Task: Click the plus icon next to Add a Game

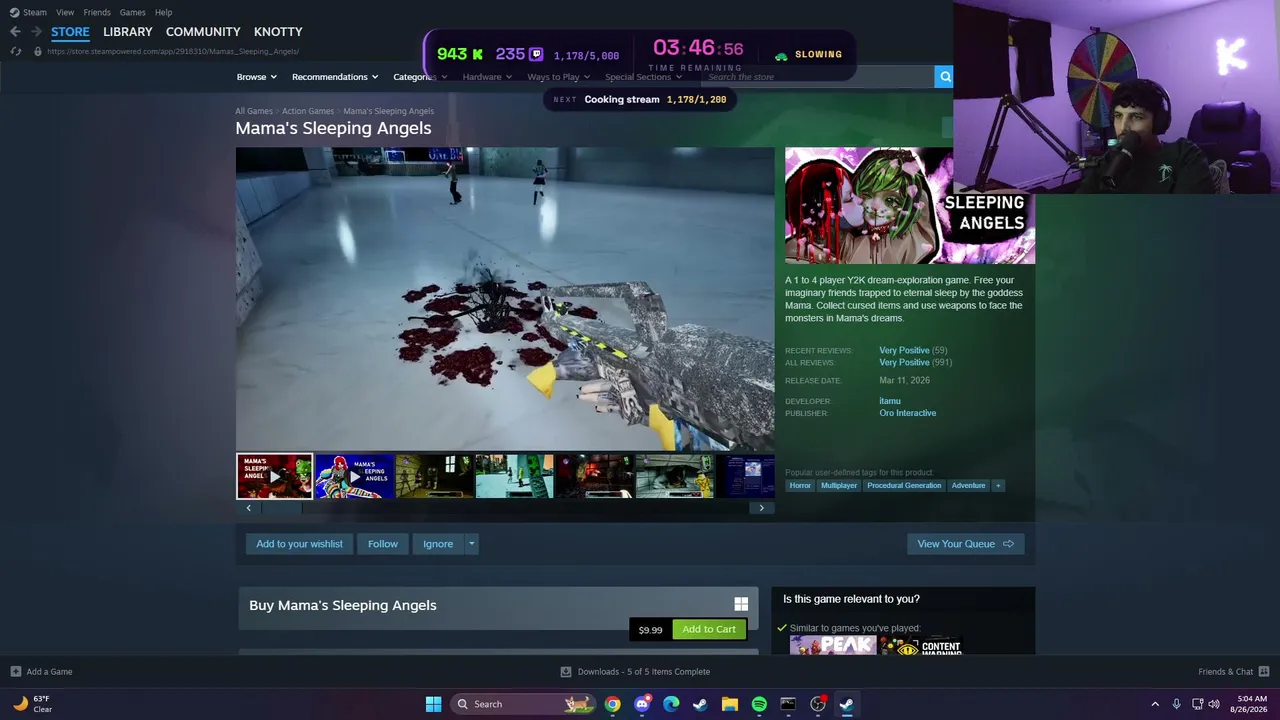Action: tap(15, 672)
